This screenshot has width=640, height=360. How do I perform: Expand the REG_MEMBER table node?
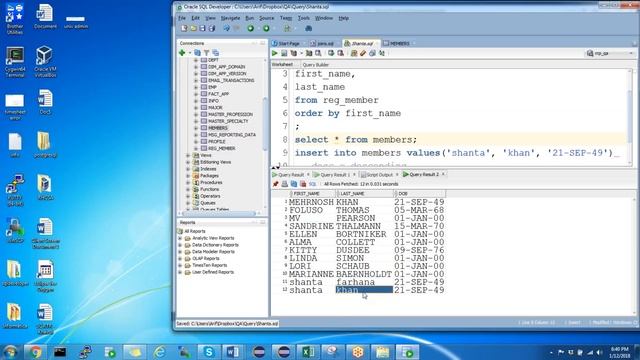(196, 149)
